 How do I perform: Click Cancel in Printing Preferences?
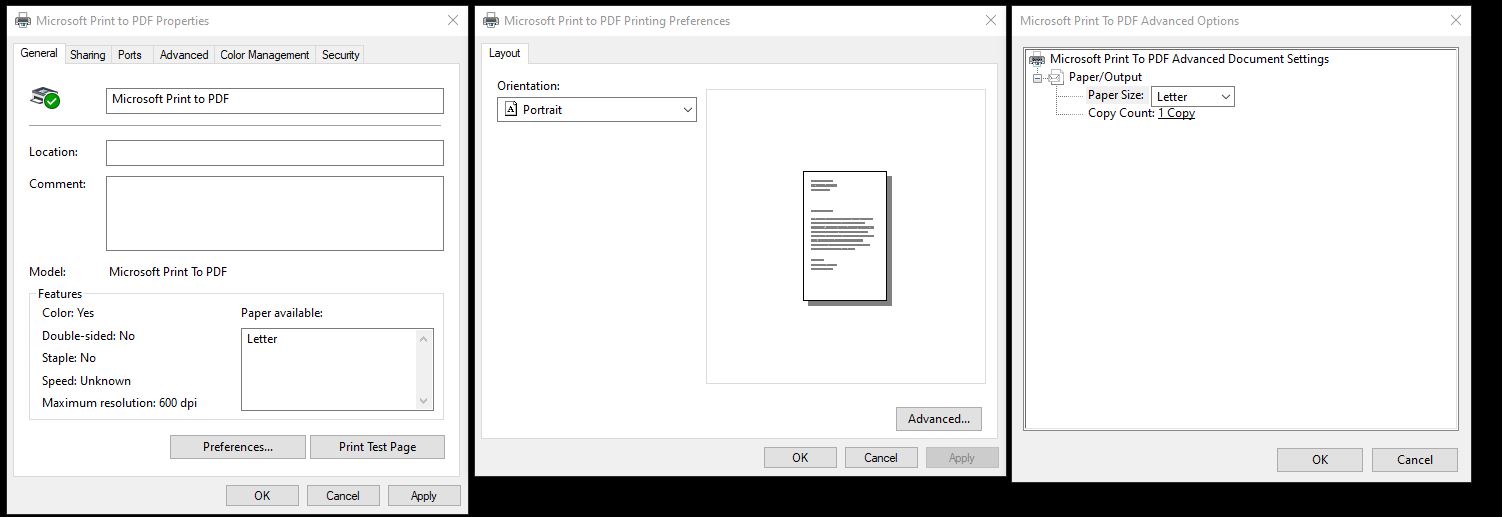[881, 457]
